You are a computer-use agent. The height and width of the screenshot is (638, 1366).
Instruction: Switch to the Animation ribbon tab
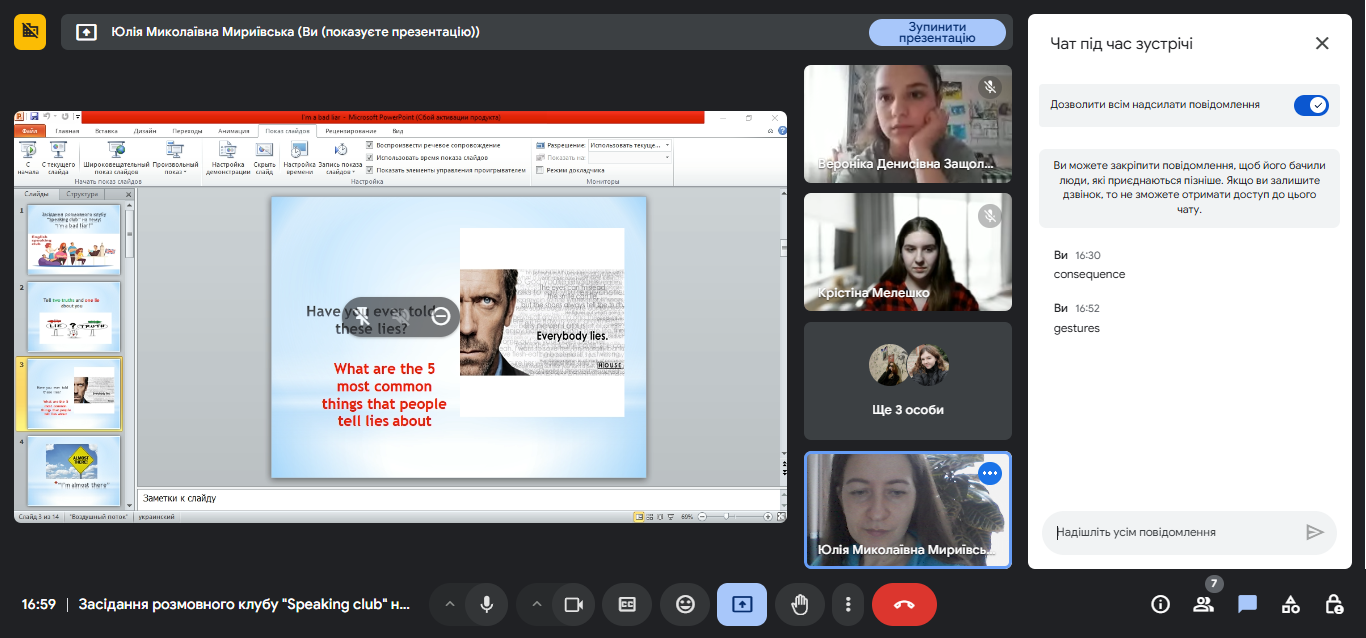point(233,131)
